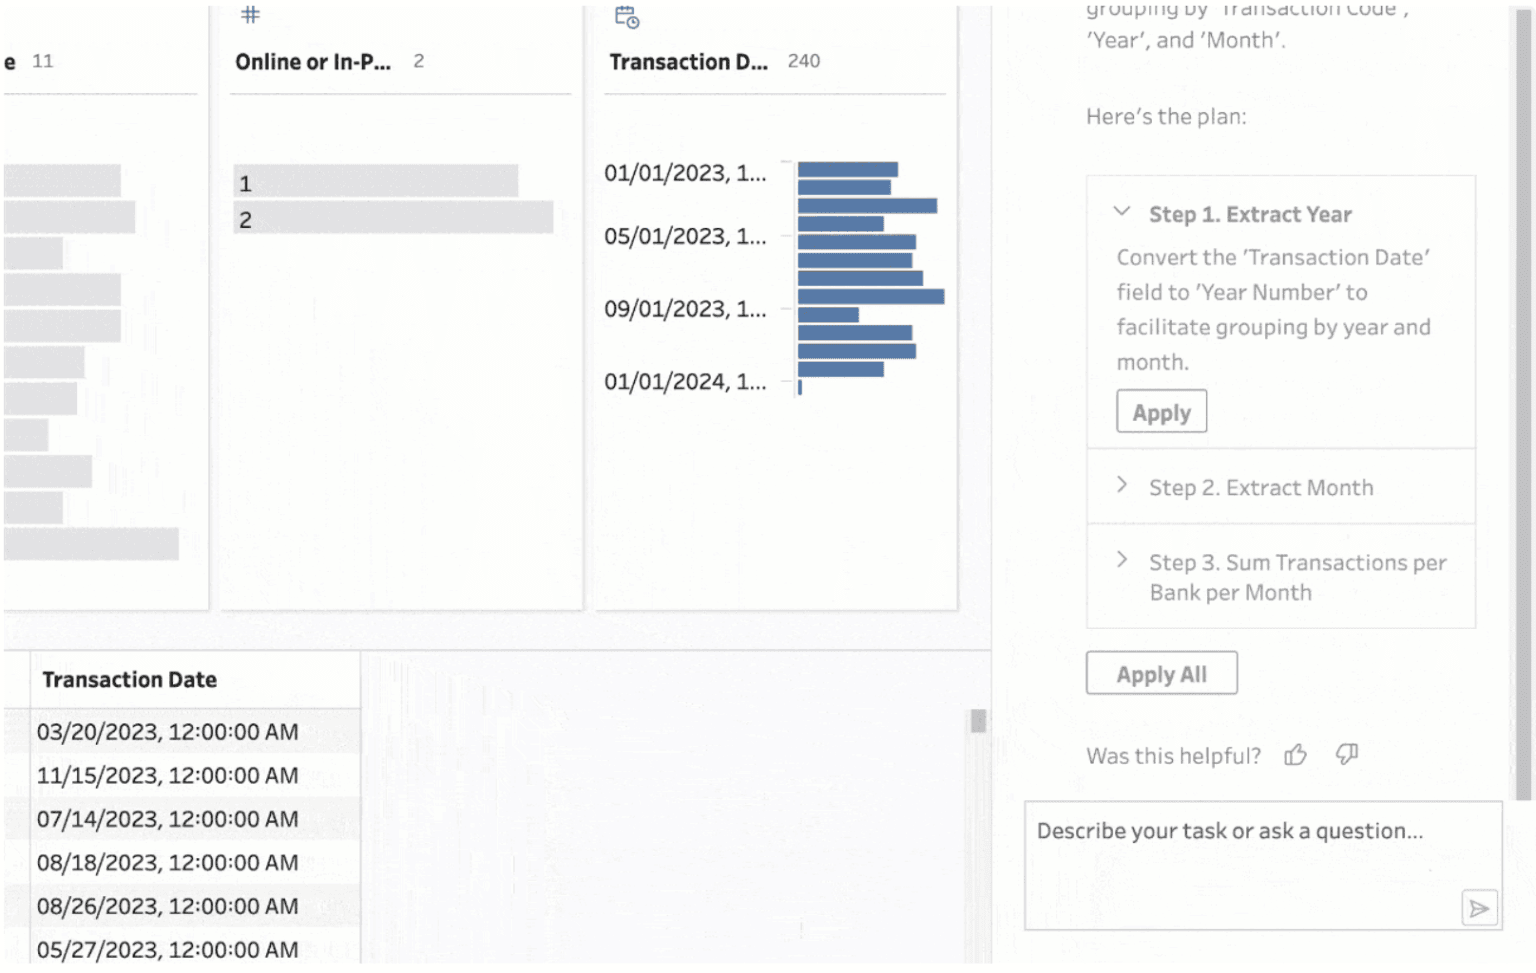The image size is (1536, 973).
Task: Click the date-time data type icon on Transaction D field
Action: (625, 17)
